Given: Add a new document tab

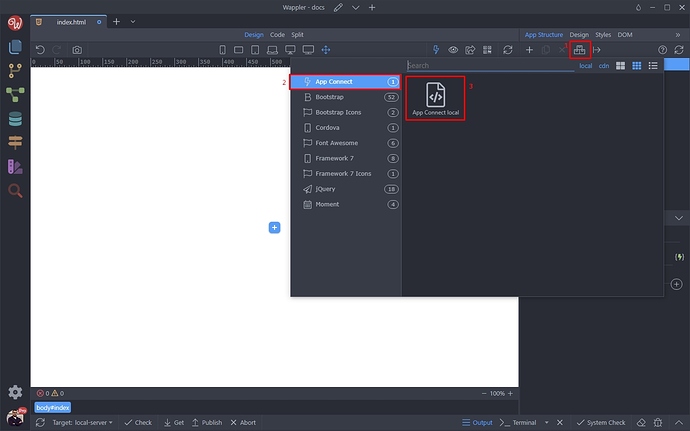Looking at the screenshot, I should pyautogui.click(x=116, y=22).
